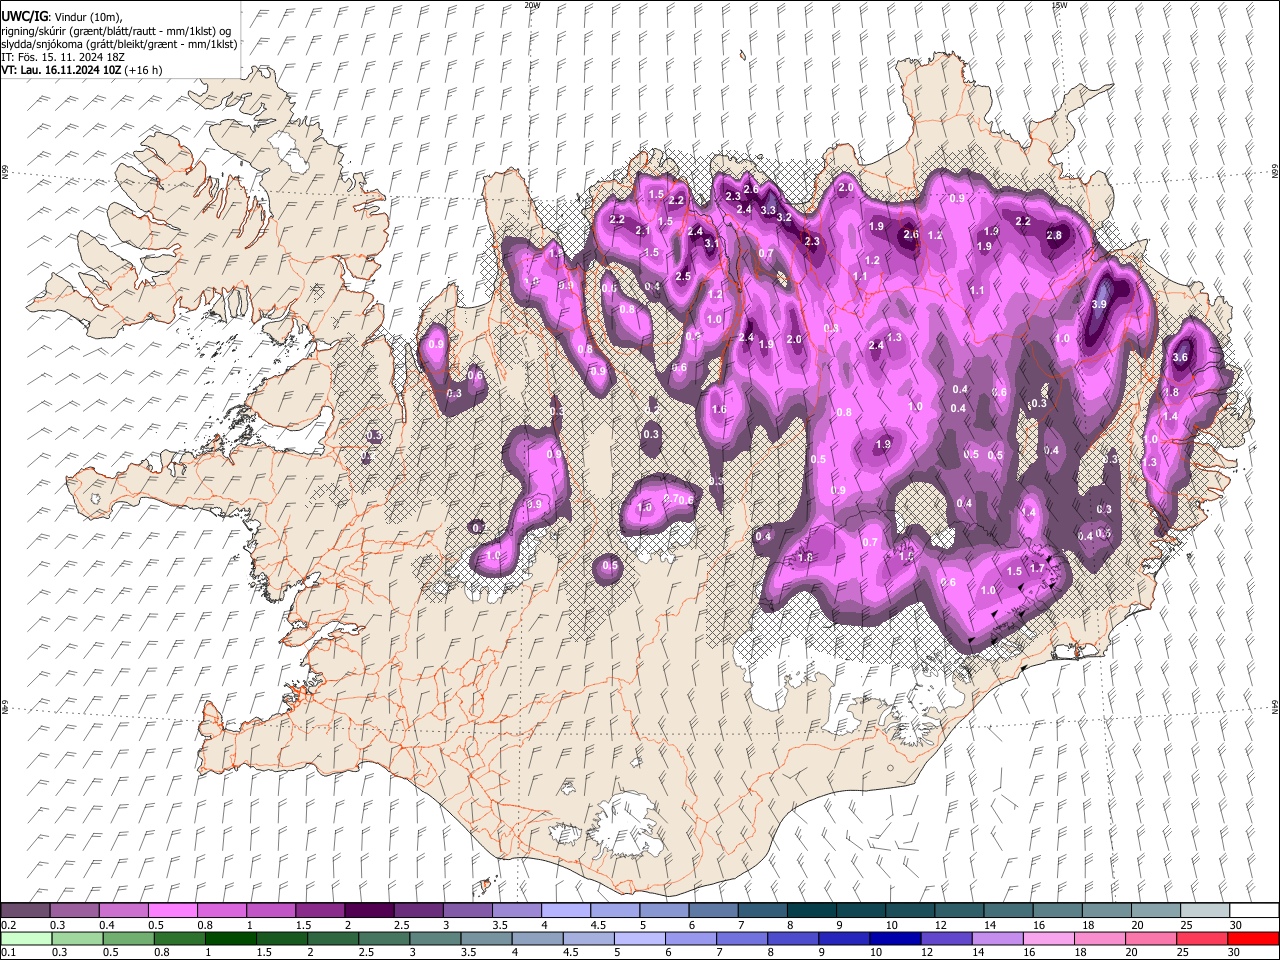Screen dimensions: 1280x960
Task: Click the 3.2 value label on the map
Action: 785,217
